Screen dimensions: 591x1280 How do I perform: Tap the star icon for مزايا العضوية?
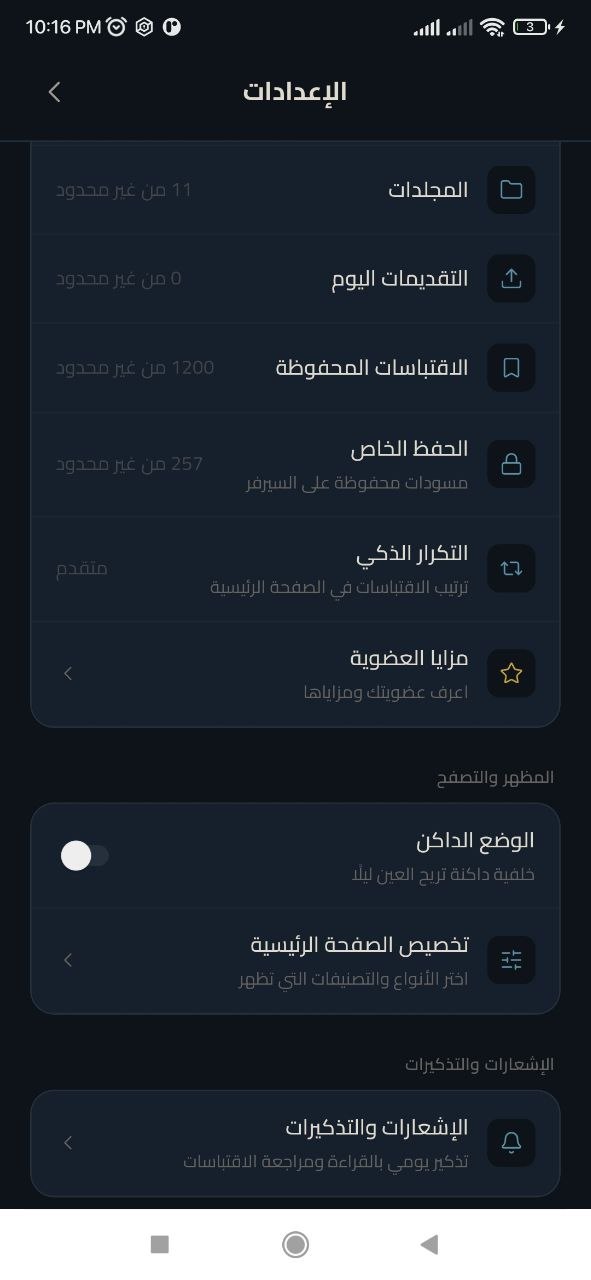point(511,673)
